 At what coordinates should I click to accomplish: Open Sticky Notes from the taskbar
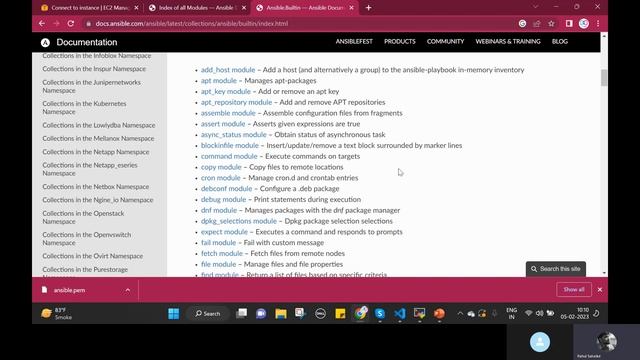(x=340, y=313)
